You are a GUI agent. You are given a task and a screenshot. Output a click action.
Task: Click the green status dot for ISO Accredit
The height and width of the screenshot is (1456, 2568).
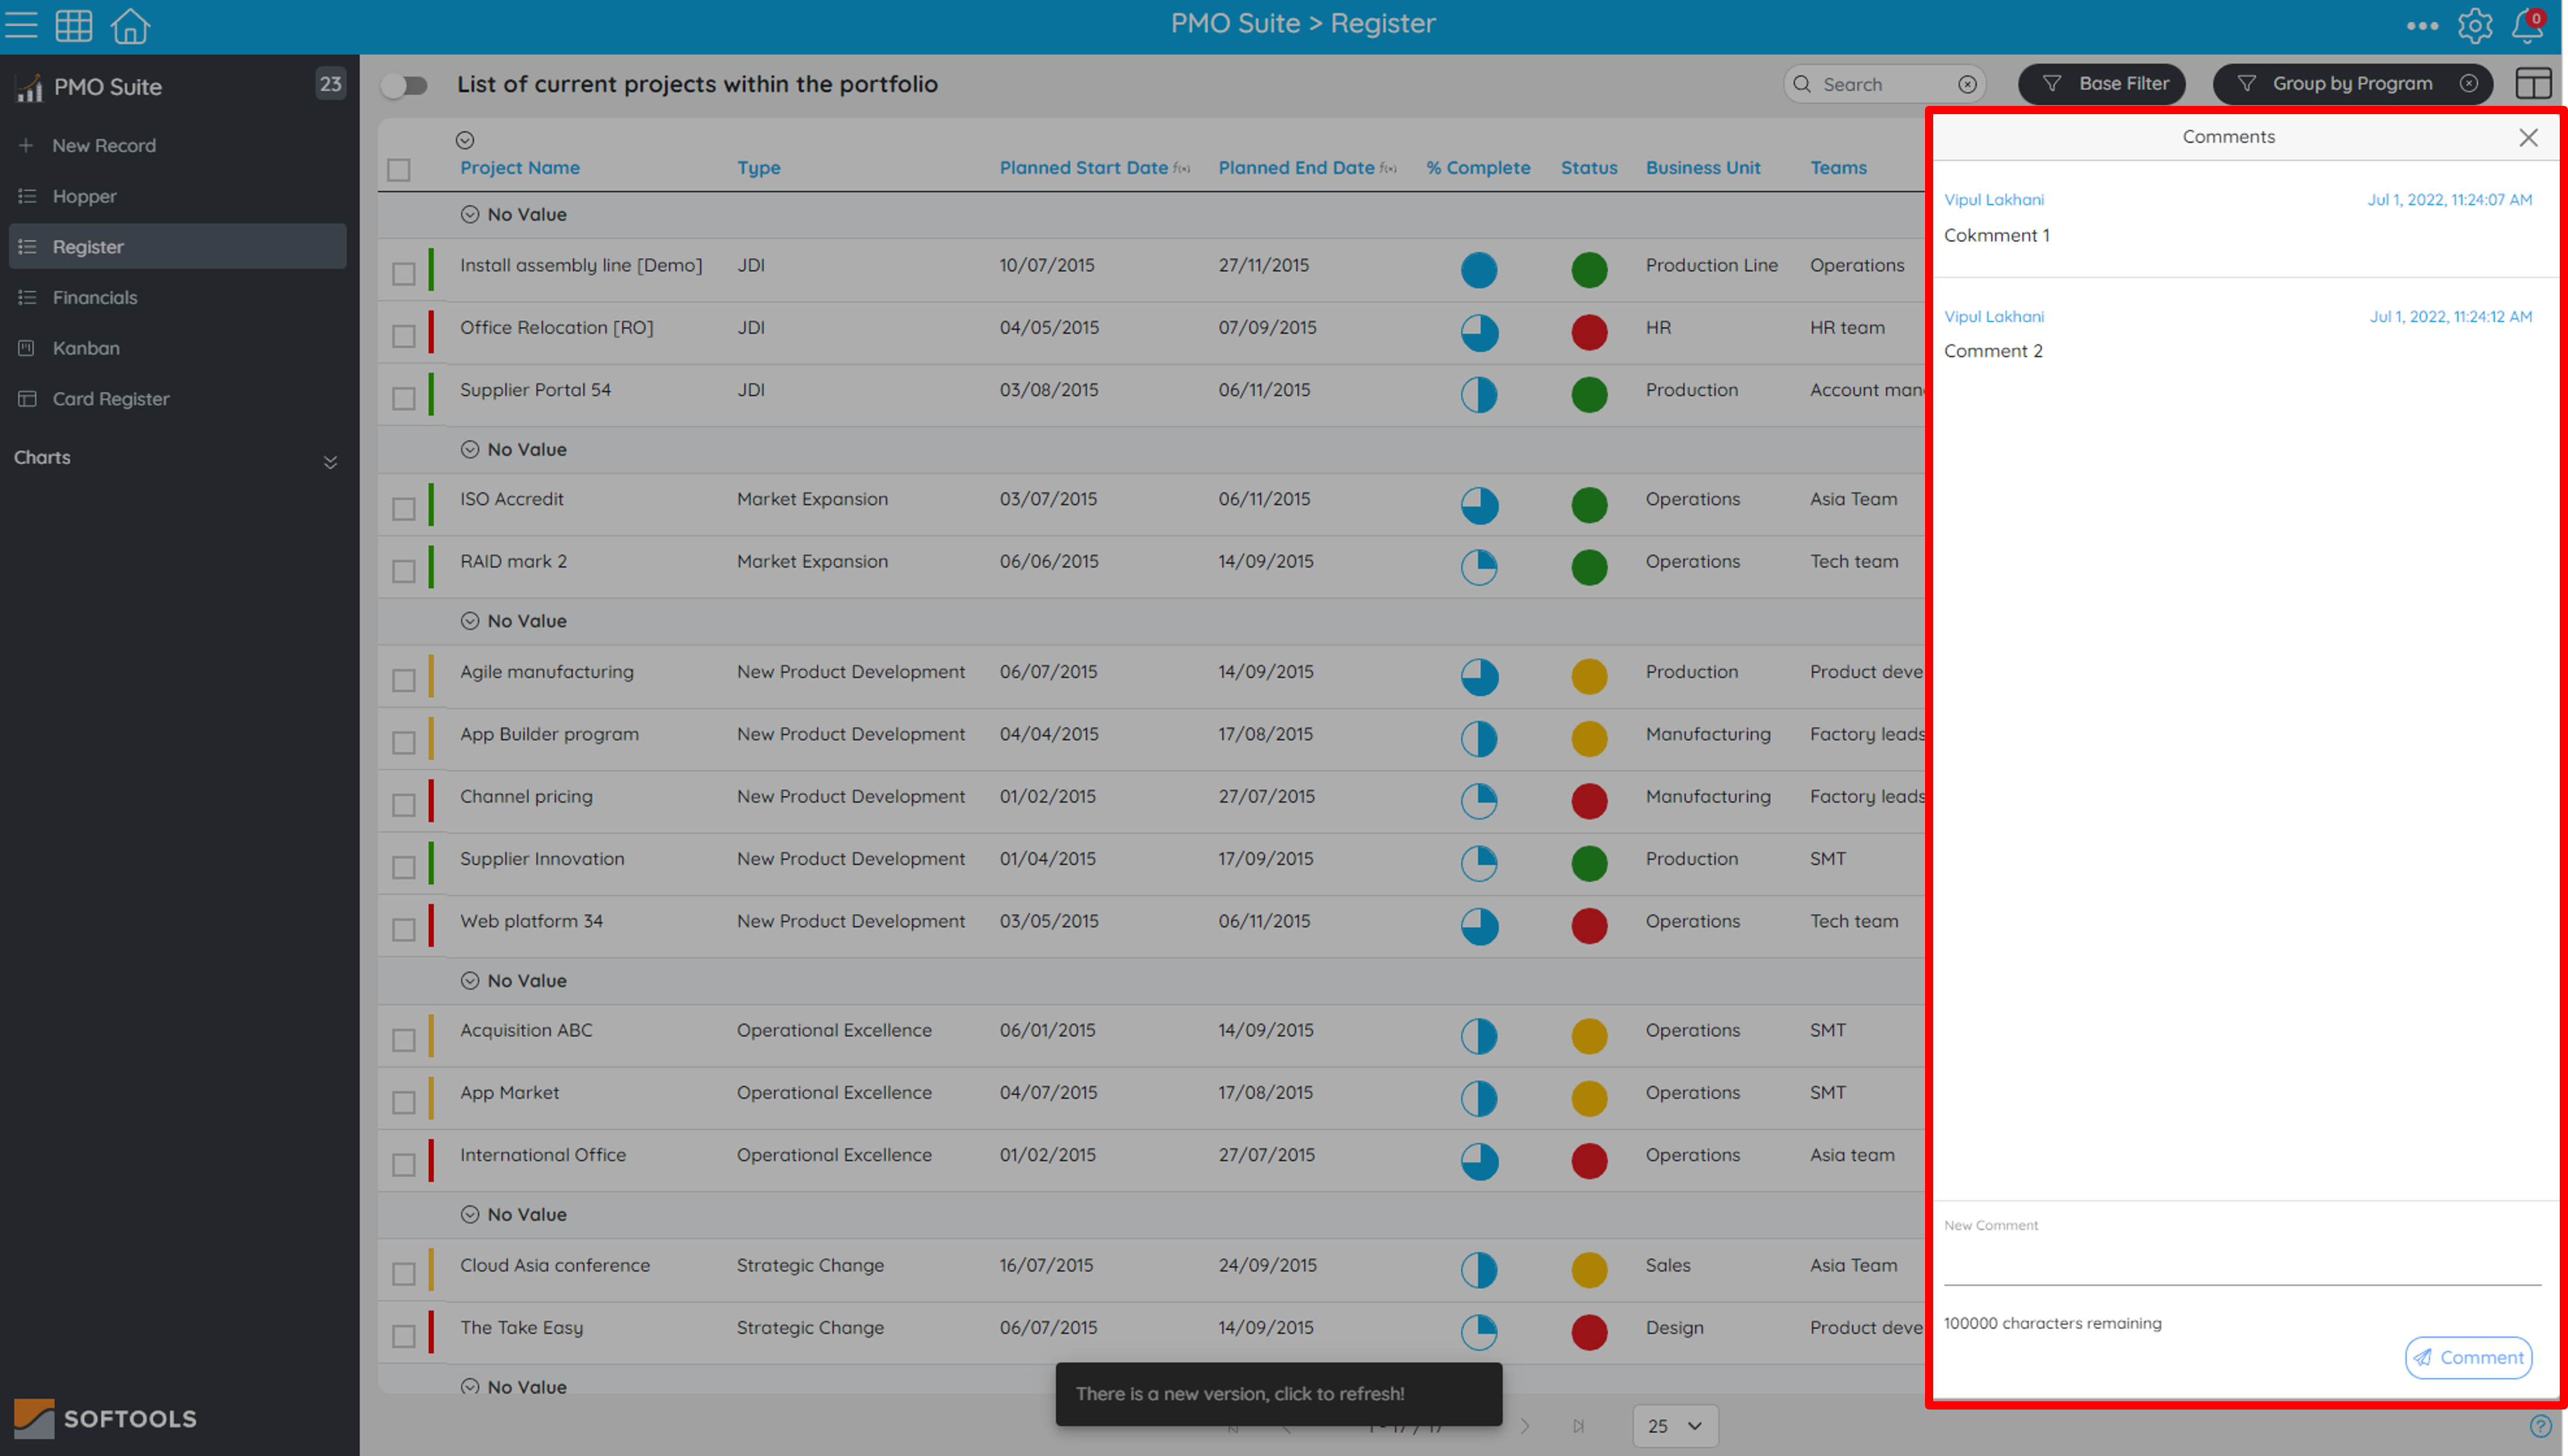click(x=1589, y=505)
